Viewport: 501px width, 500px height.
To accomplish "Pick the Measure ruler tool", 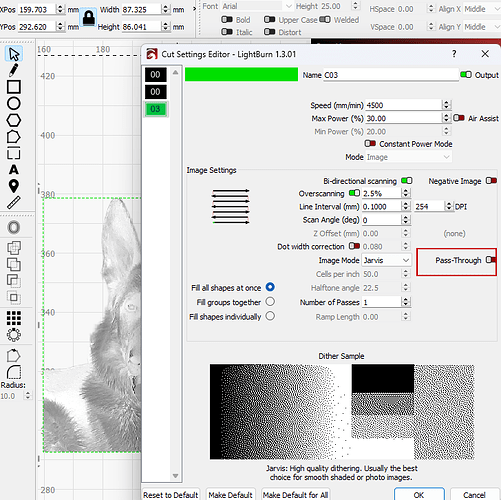I will (x=14, y=202).
